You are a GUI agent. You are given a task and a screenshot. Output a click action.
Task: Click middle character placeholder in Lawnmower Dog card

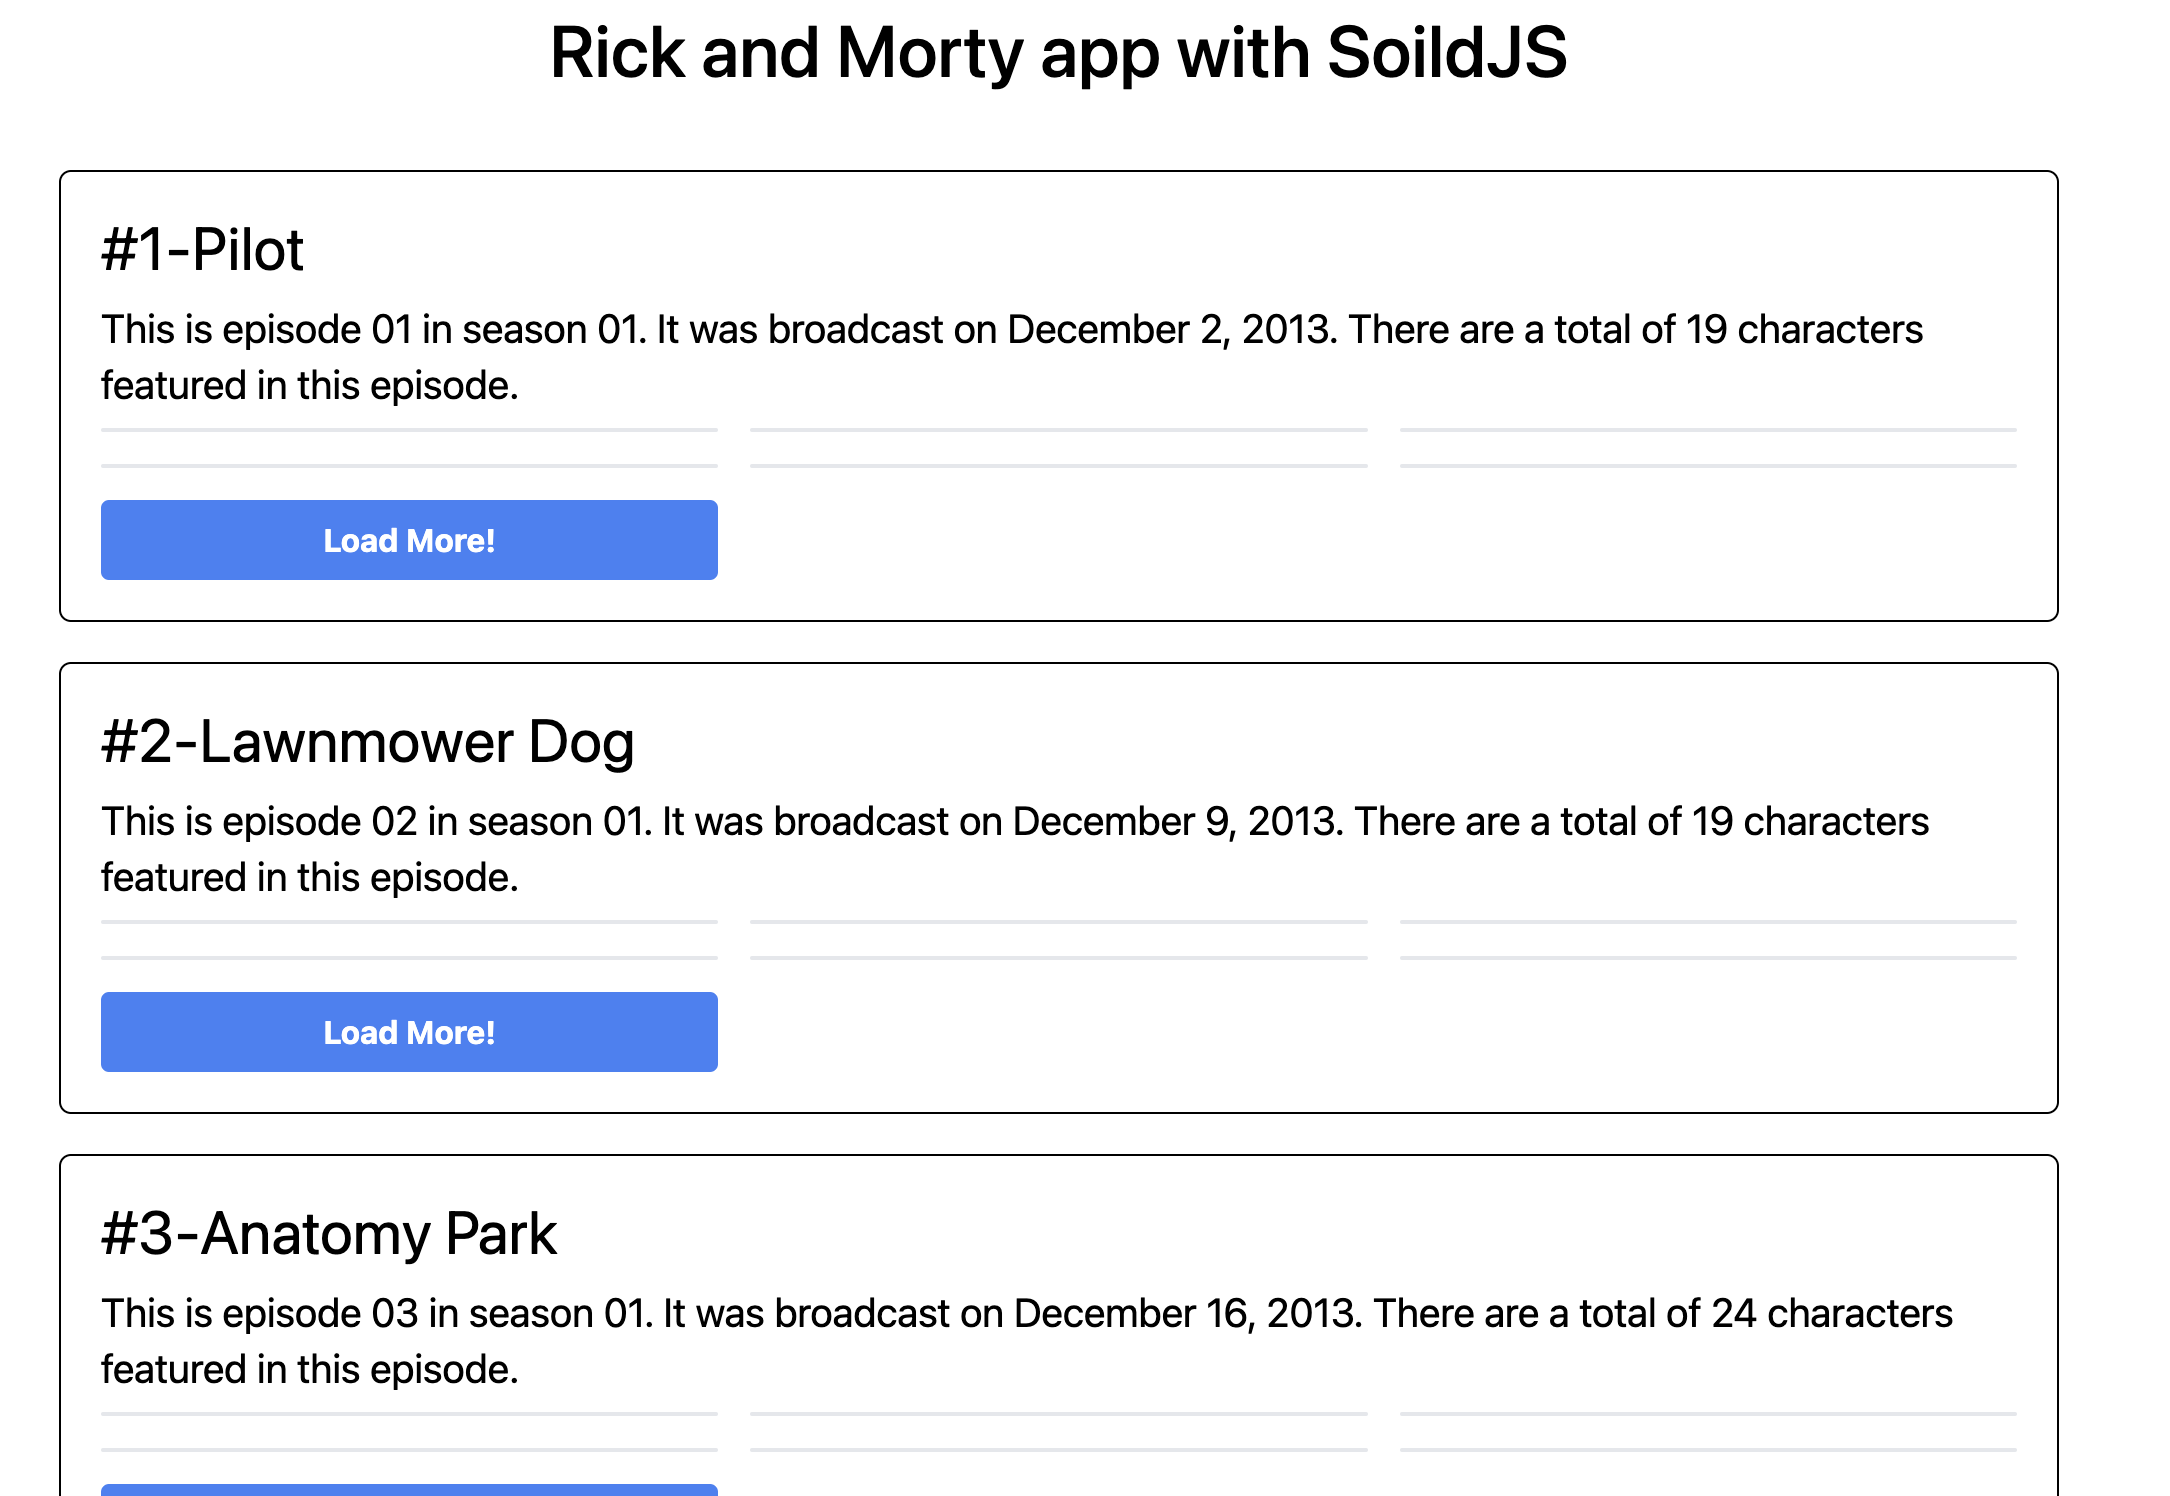(1058, 940)
